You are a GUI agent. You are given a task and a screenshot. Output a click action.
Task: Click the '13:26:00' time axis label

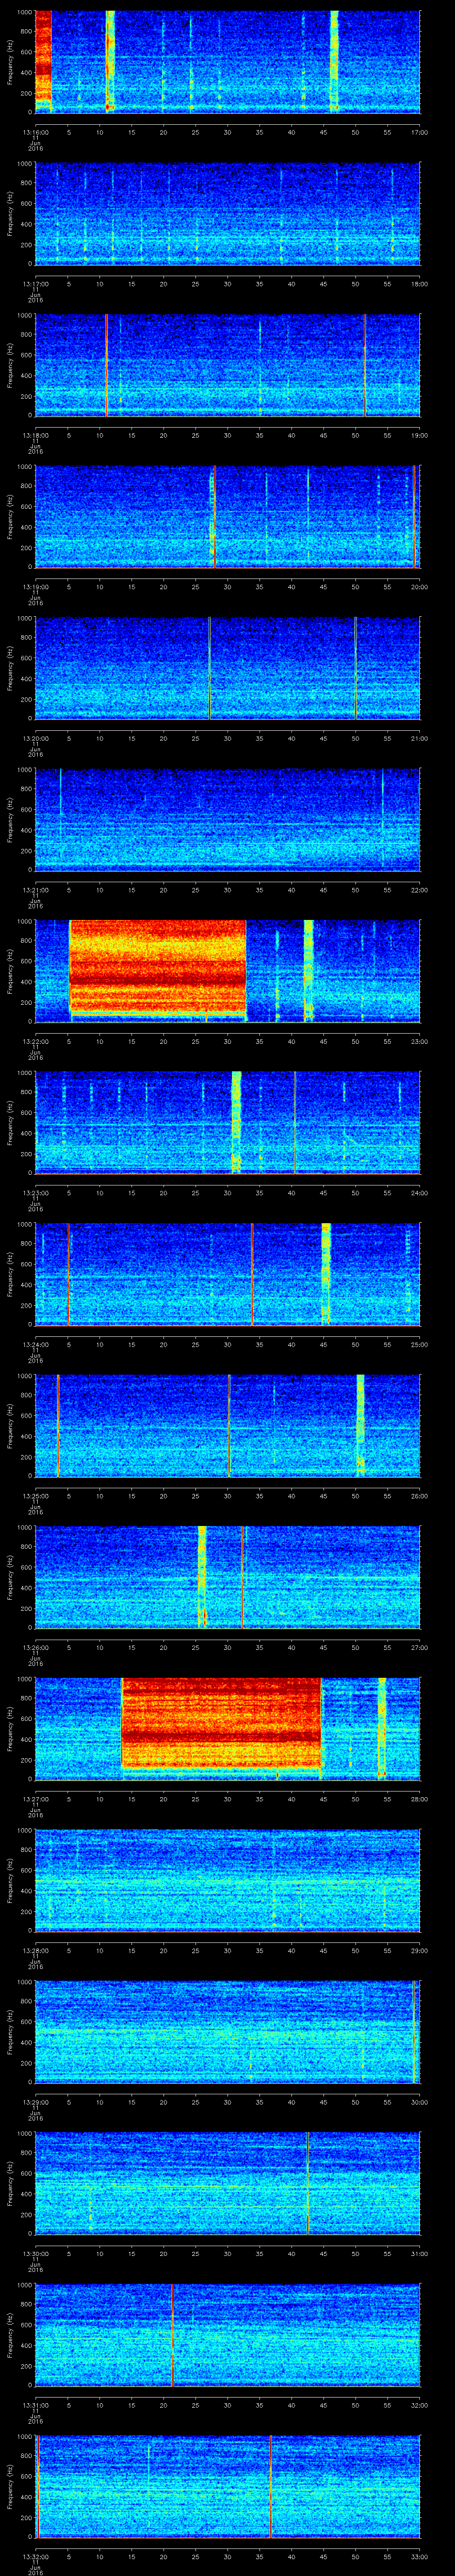pyautogui.click(x=35, y=1647)
